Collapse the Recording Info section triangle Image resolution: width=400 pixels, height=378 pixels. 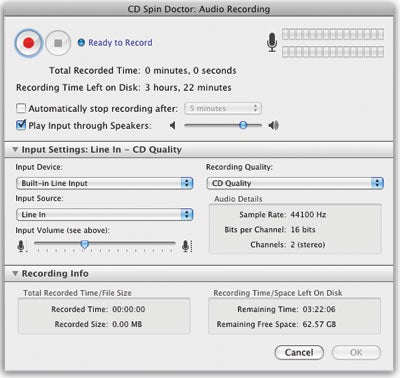[15, 273]
